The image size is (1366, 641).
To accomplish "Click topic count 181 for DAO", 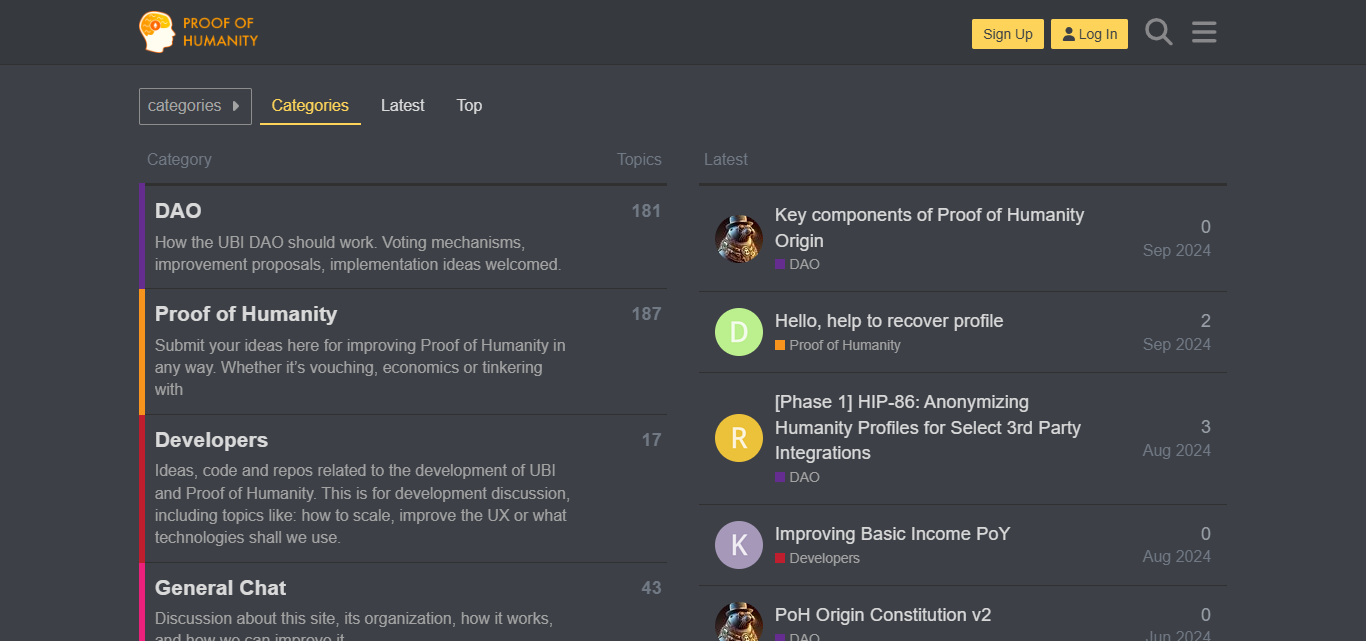I will tap(646, 211).
